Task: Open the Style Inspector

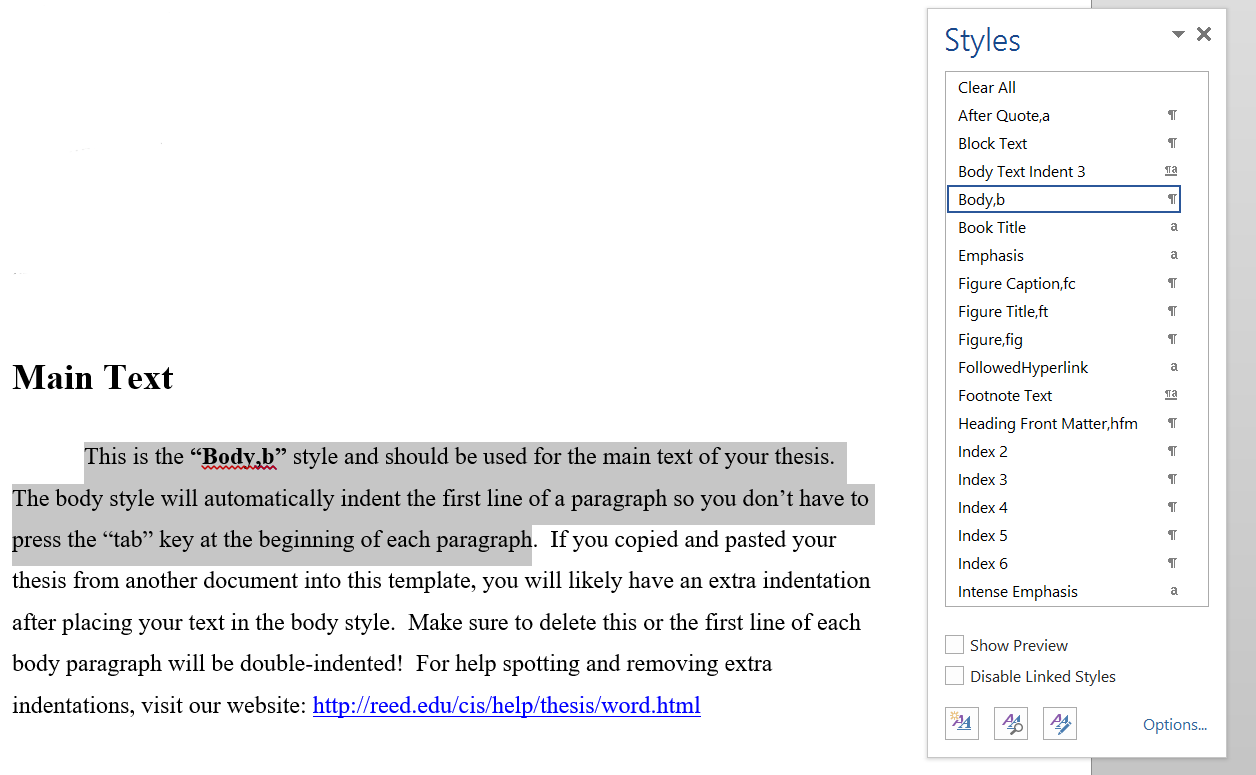Action: coord(1010,723)
